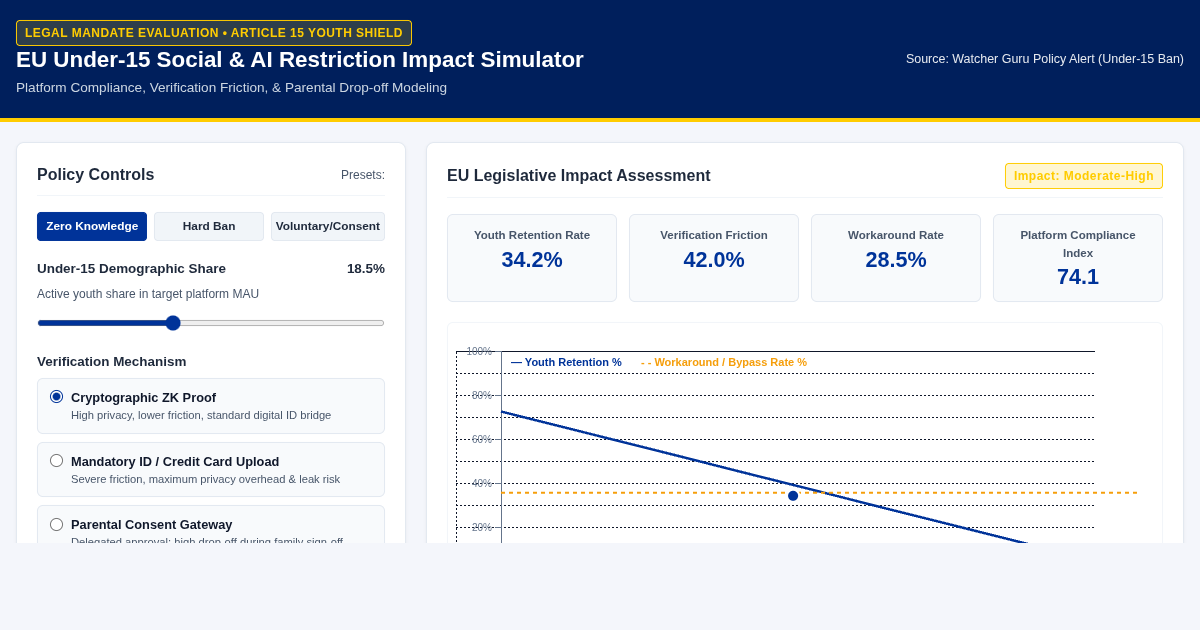The height and width of the screenshot is (630, 1200).
Task: Click 'Severe friction, maximum privacy overhead' description
Action: coord(206,479)
